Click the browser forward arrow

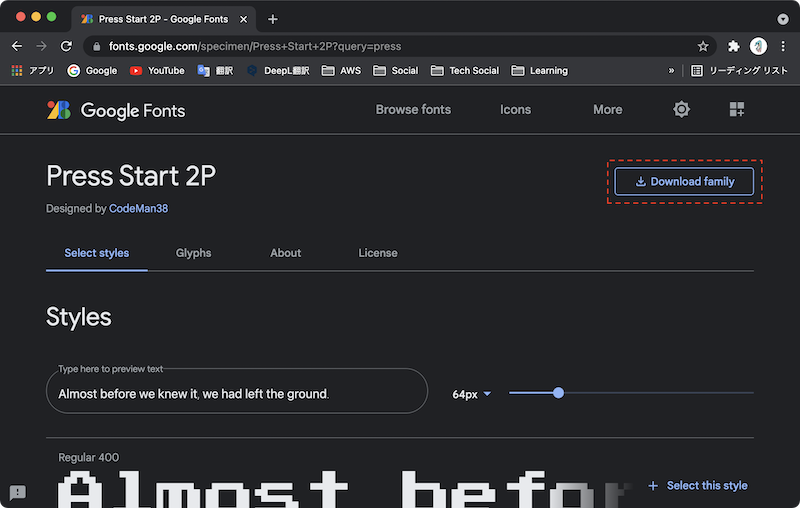click(41, 46)
